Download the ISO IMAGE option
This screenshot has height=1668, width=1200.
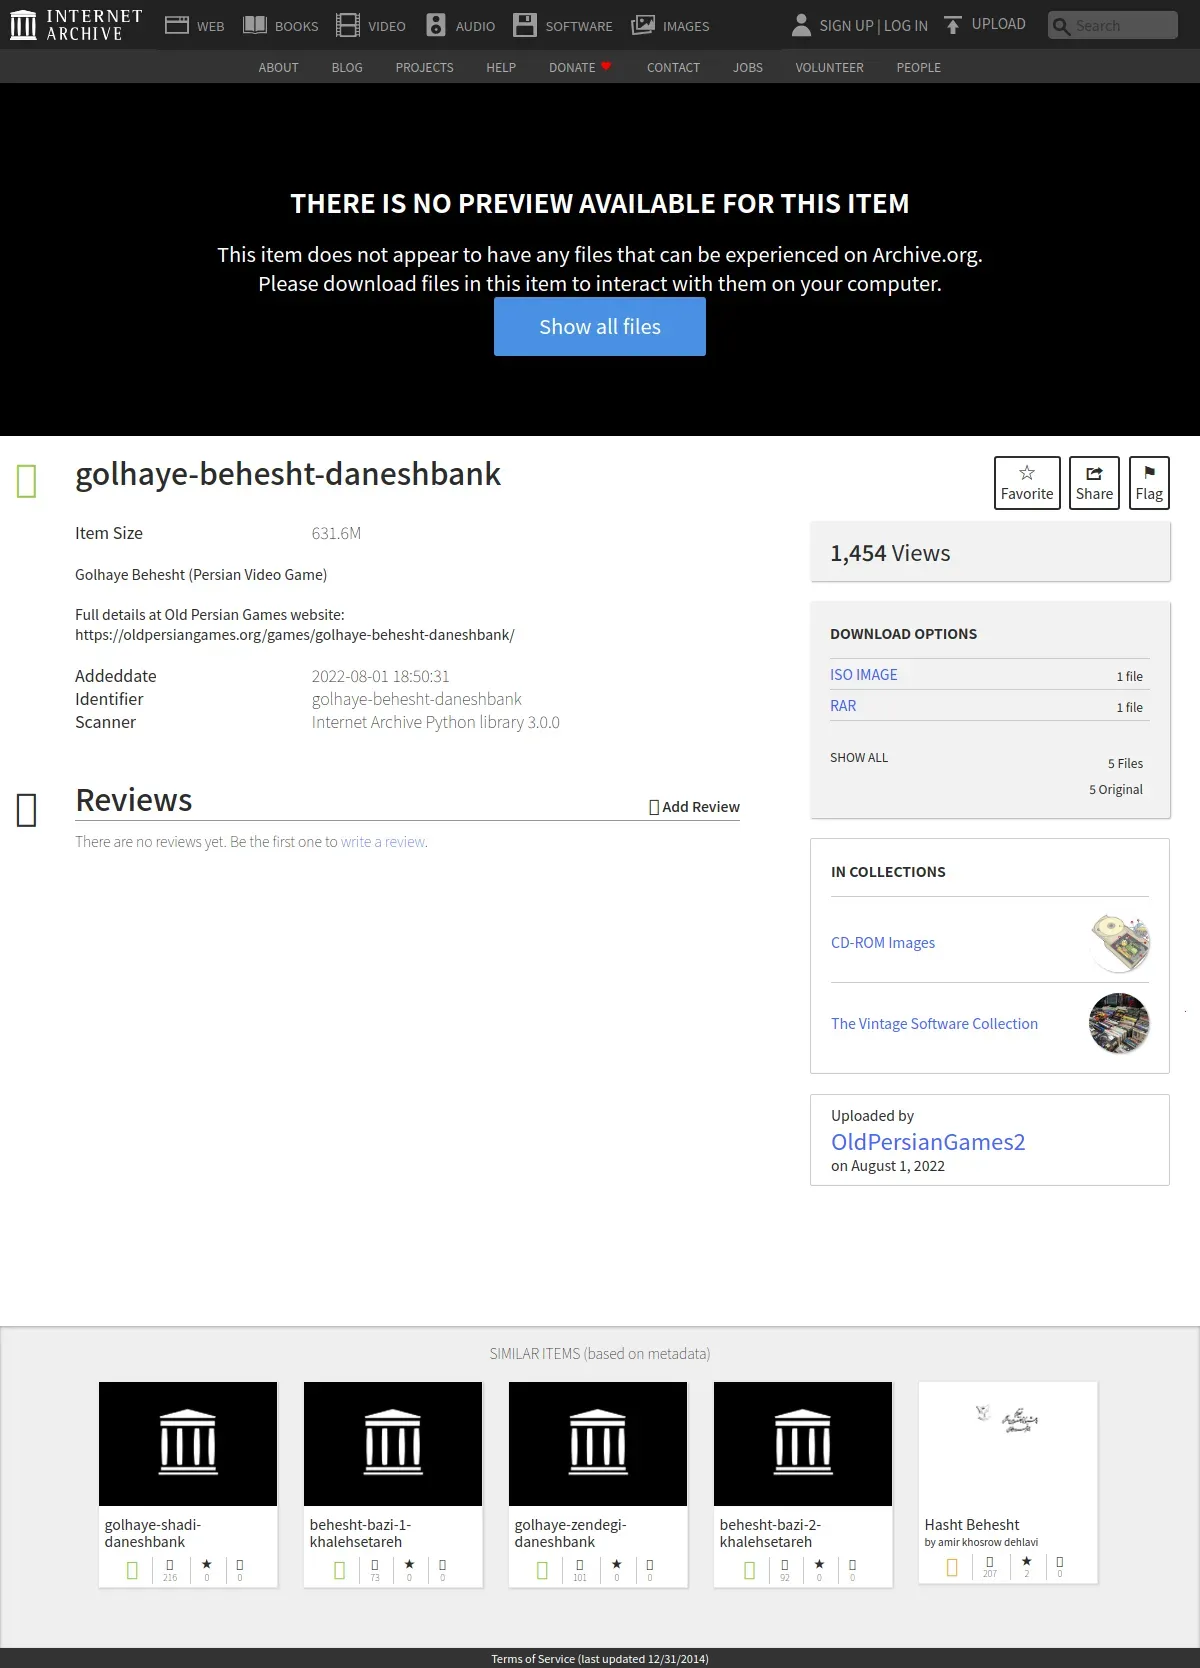pos(864,675)
